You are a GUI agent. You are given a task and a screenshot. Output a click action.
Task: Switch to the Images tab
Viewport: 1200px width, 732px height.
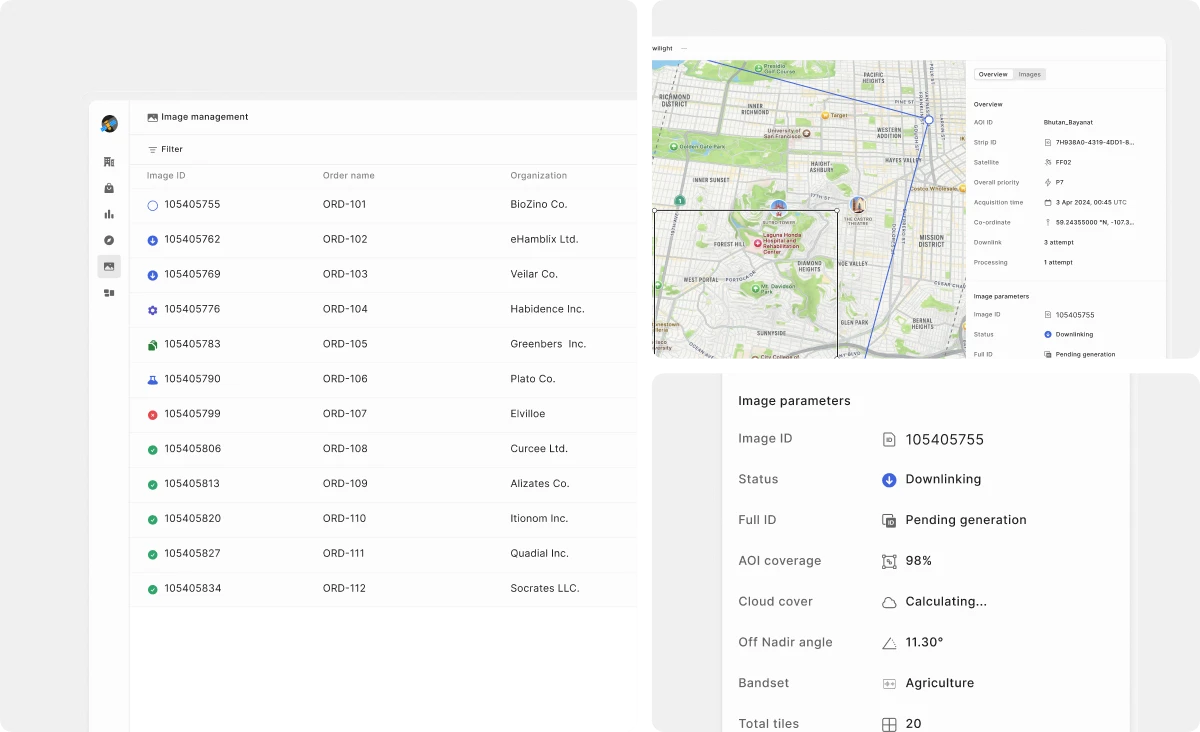[x=1029, y=74]
